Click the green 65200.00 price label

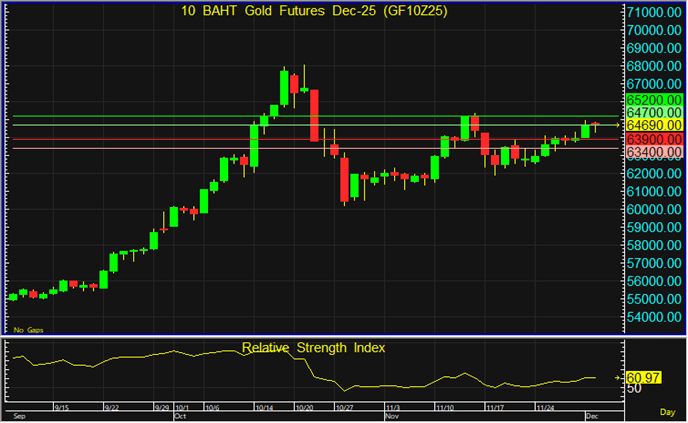pyautogui.click(x=653, y=101)
